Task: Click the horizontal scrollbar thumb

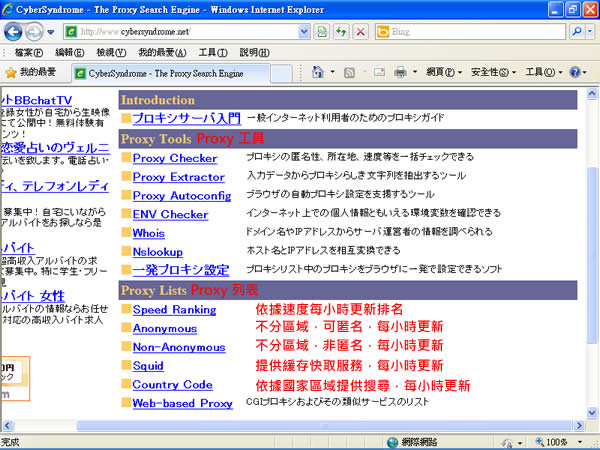Action: click(324, 426)
